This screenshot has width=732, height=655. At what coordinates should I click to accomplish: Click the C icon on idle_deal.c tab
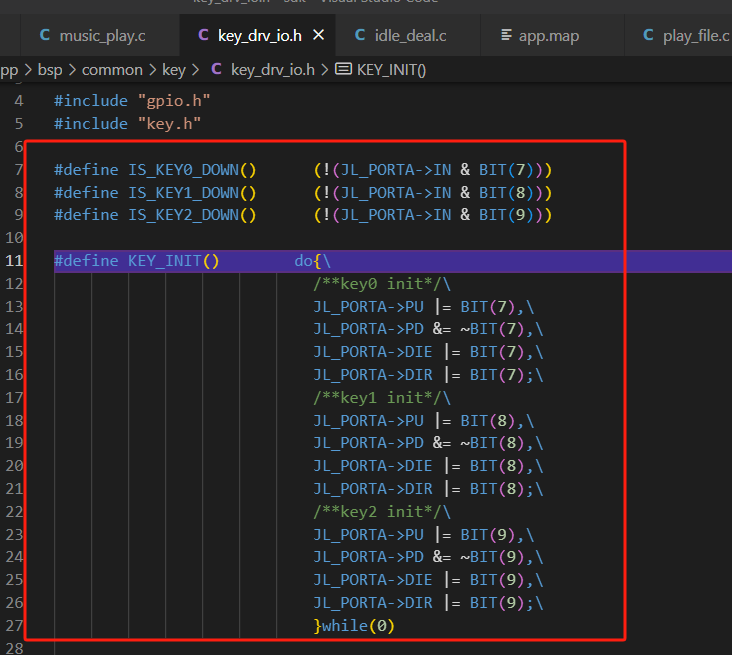pyautogui.click(x=360, y=35)
